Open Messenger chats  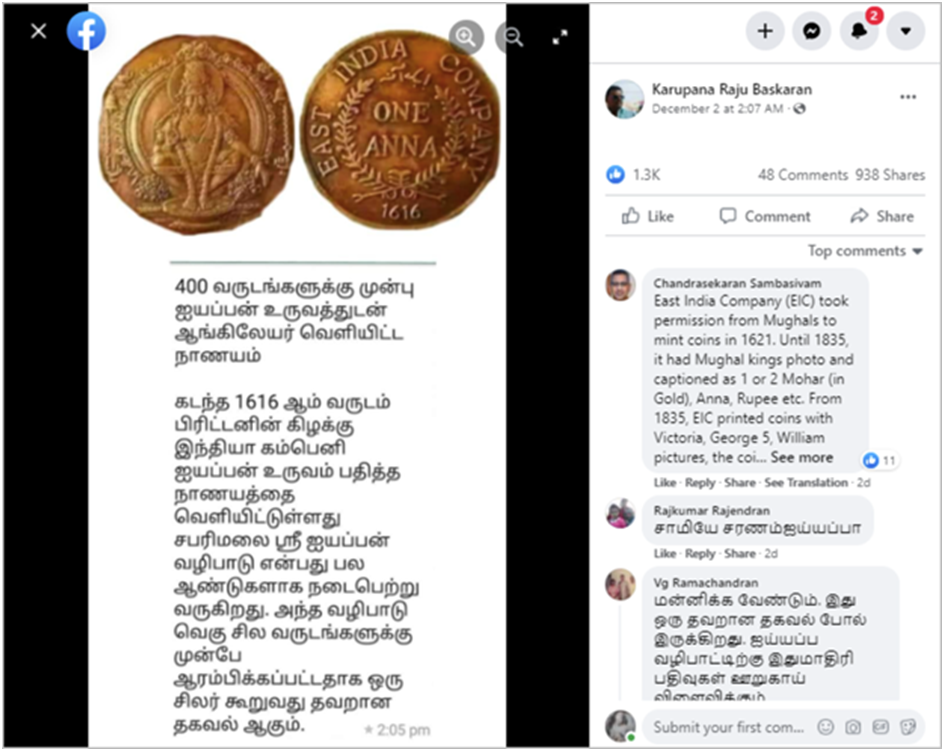click(812, 31)
